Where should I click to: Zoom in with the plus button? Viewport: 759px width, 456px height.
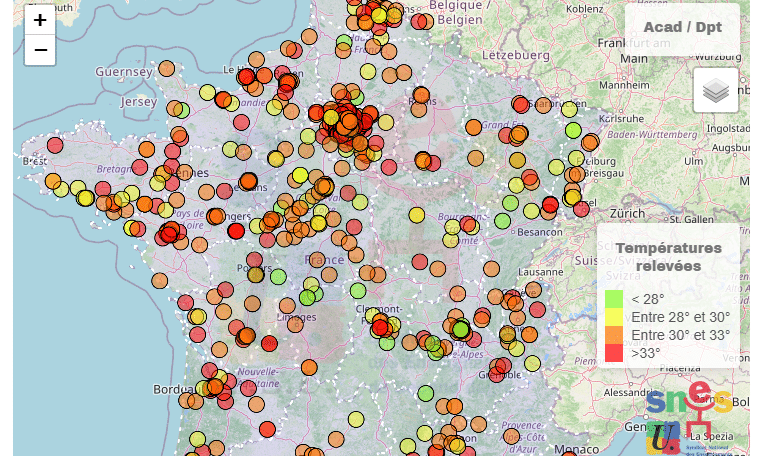tap(40, 20)
